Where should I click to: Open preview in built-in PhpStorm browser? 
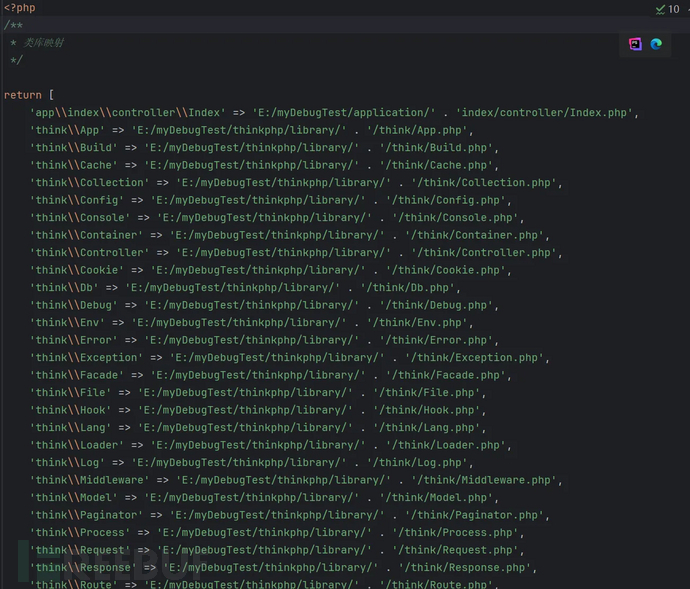635,44
